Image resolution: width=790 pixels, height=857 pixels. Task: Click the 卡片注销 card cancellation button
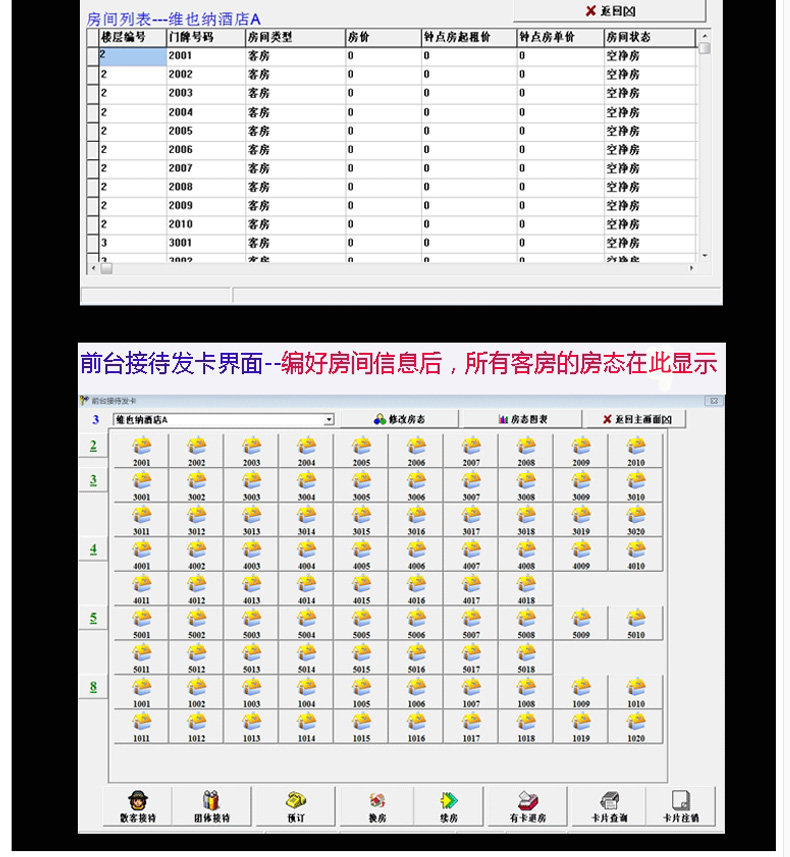click(x=681, y=807)
